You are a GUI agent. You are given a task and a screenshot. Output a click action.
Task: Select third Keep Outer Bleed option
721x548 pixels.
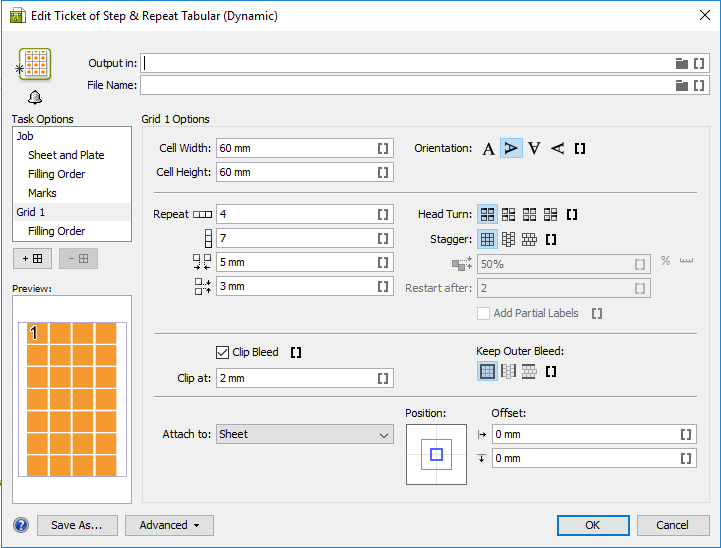[529, 371]
